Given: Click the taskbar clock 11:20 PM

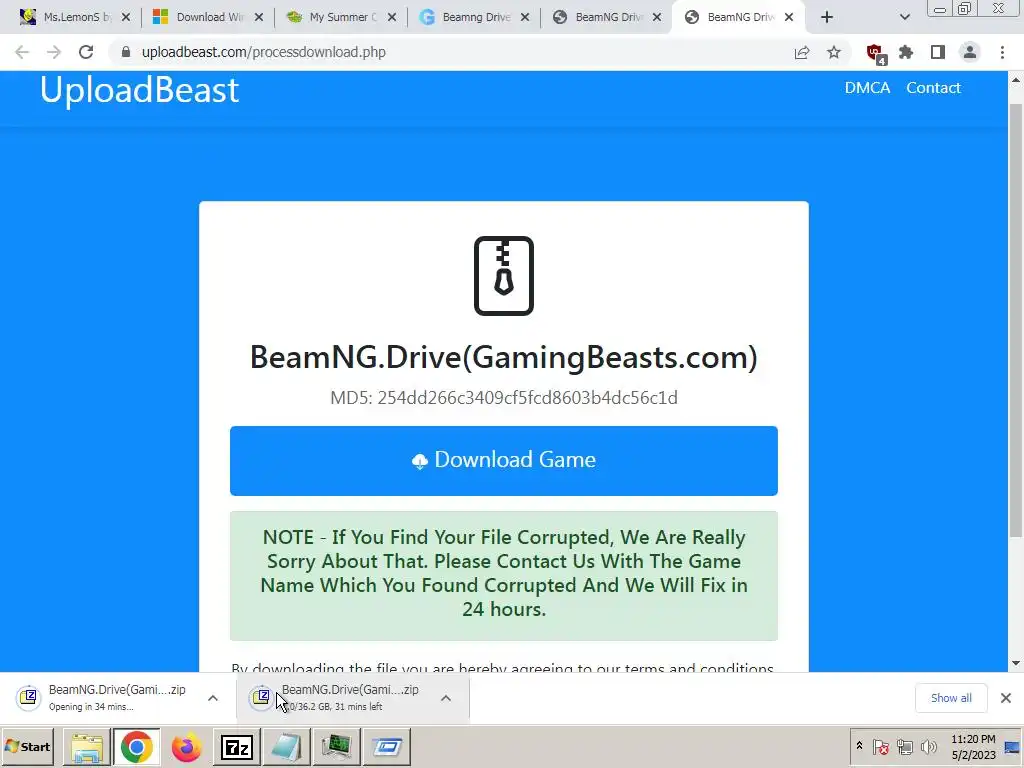Looking at the screenshot, I should (x=973, y=746).
